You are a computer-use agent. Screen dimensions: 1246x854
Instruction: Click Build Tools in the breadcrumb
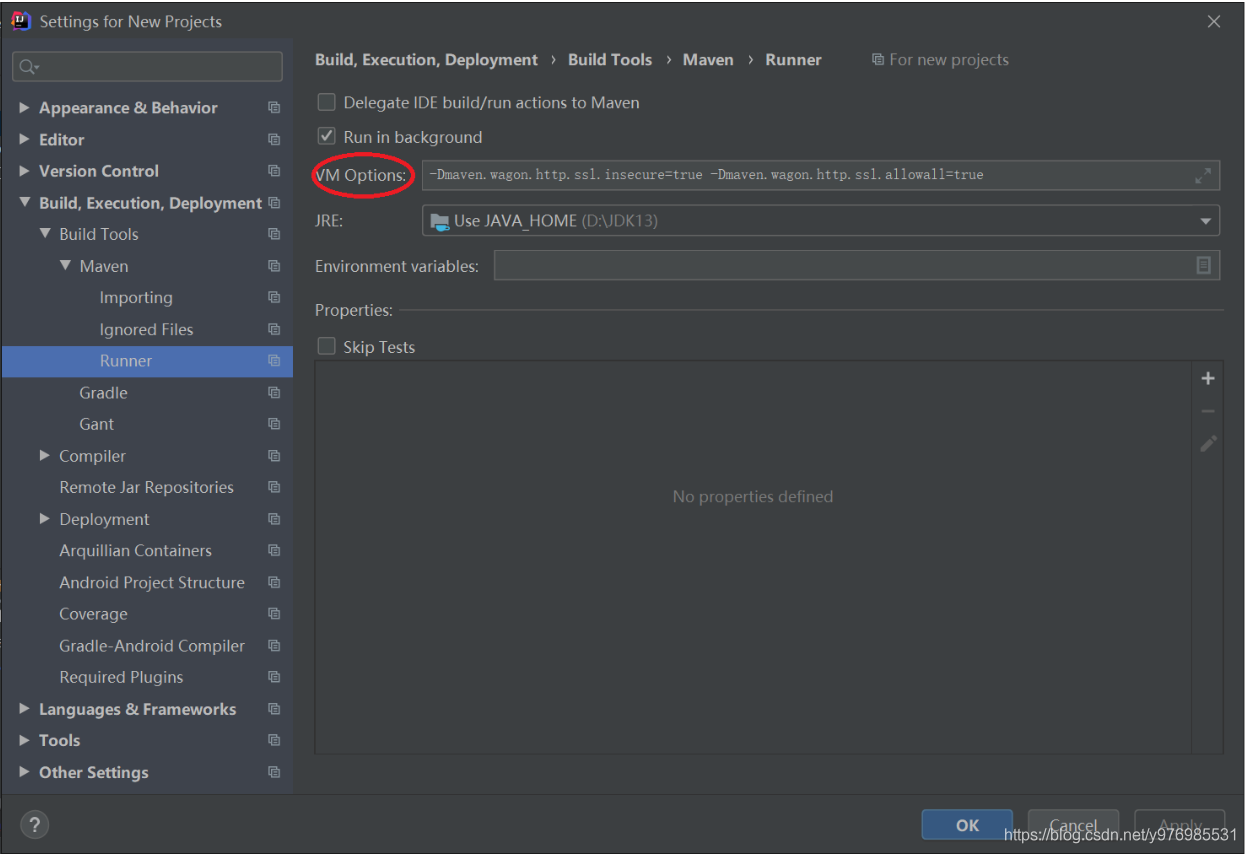pos(610,60)
